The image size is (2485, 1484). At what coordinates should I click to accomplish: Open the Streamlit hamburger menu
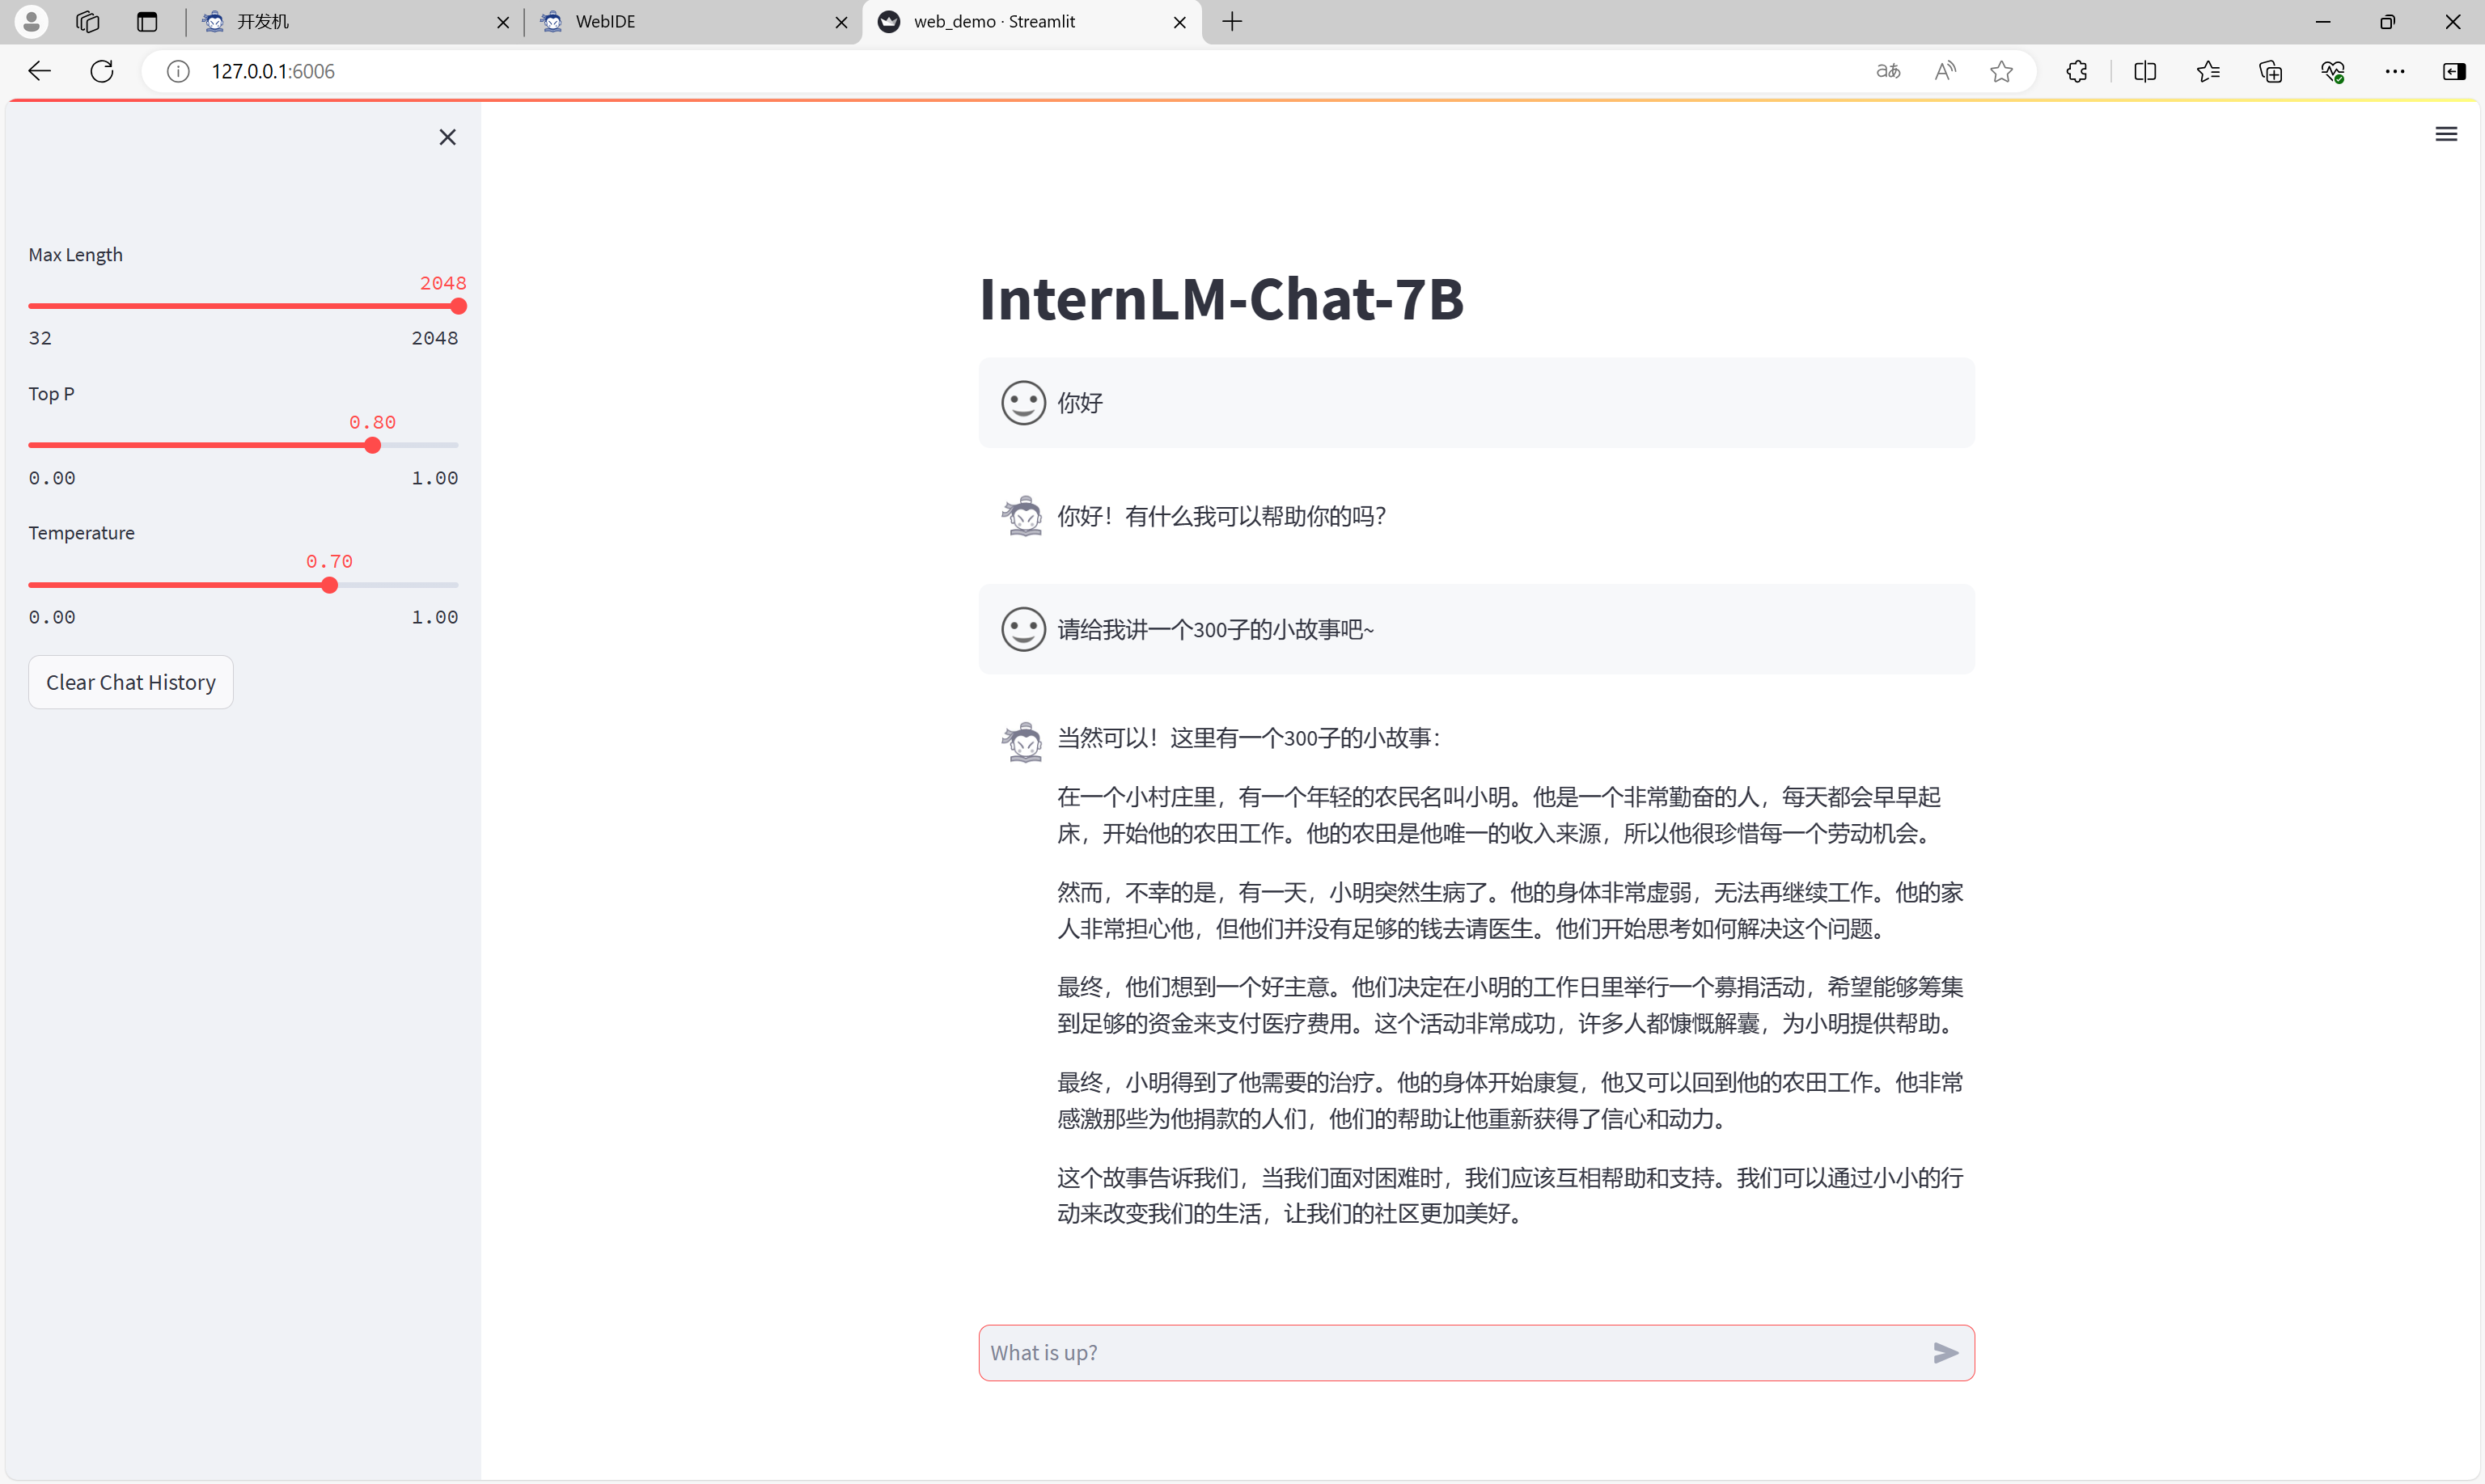[x=2445, y=134]
